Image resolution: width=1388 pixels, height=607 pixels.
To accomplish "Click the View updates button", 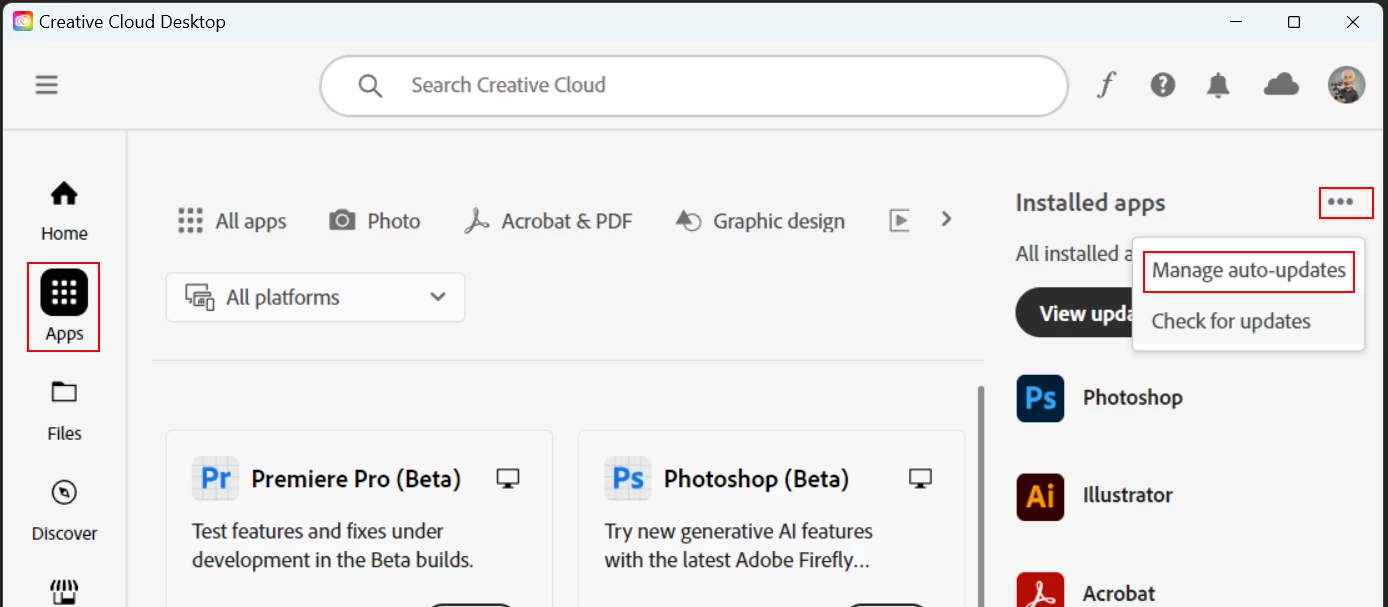I will pos(1076,313).
